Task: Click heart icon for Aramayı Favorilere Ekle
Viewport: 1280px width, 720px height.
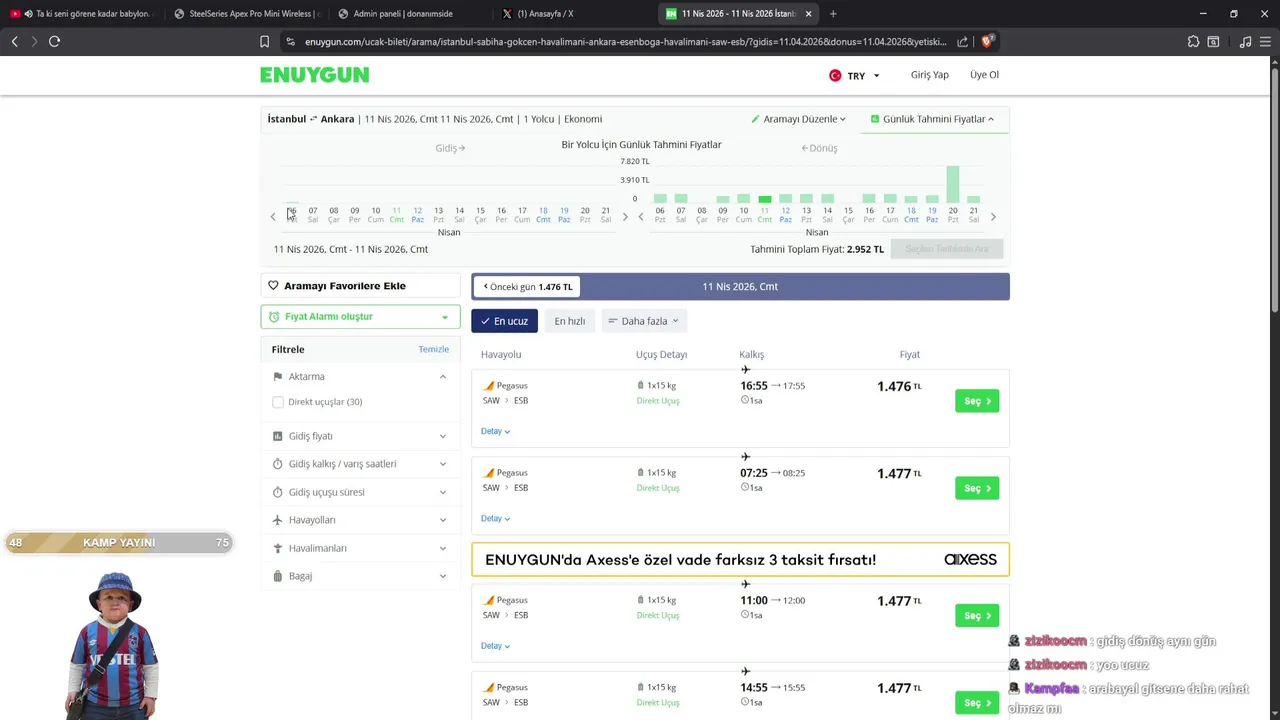Action: [x=273, y=286]
